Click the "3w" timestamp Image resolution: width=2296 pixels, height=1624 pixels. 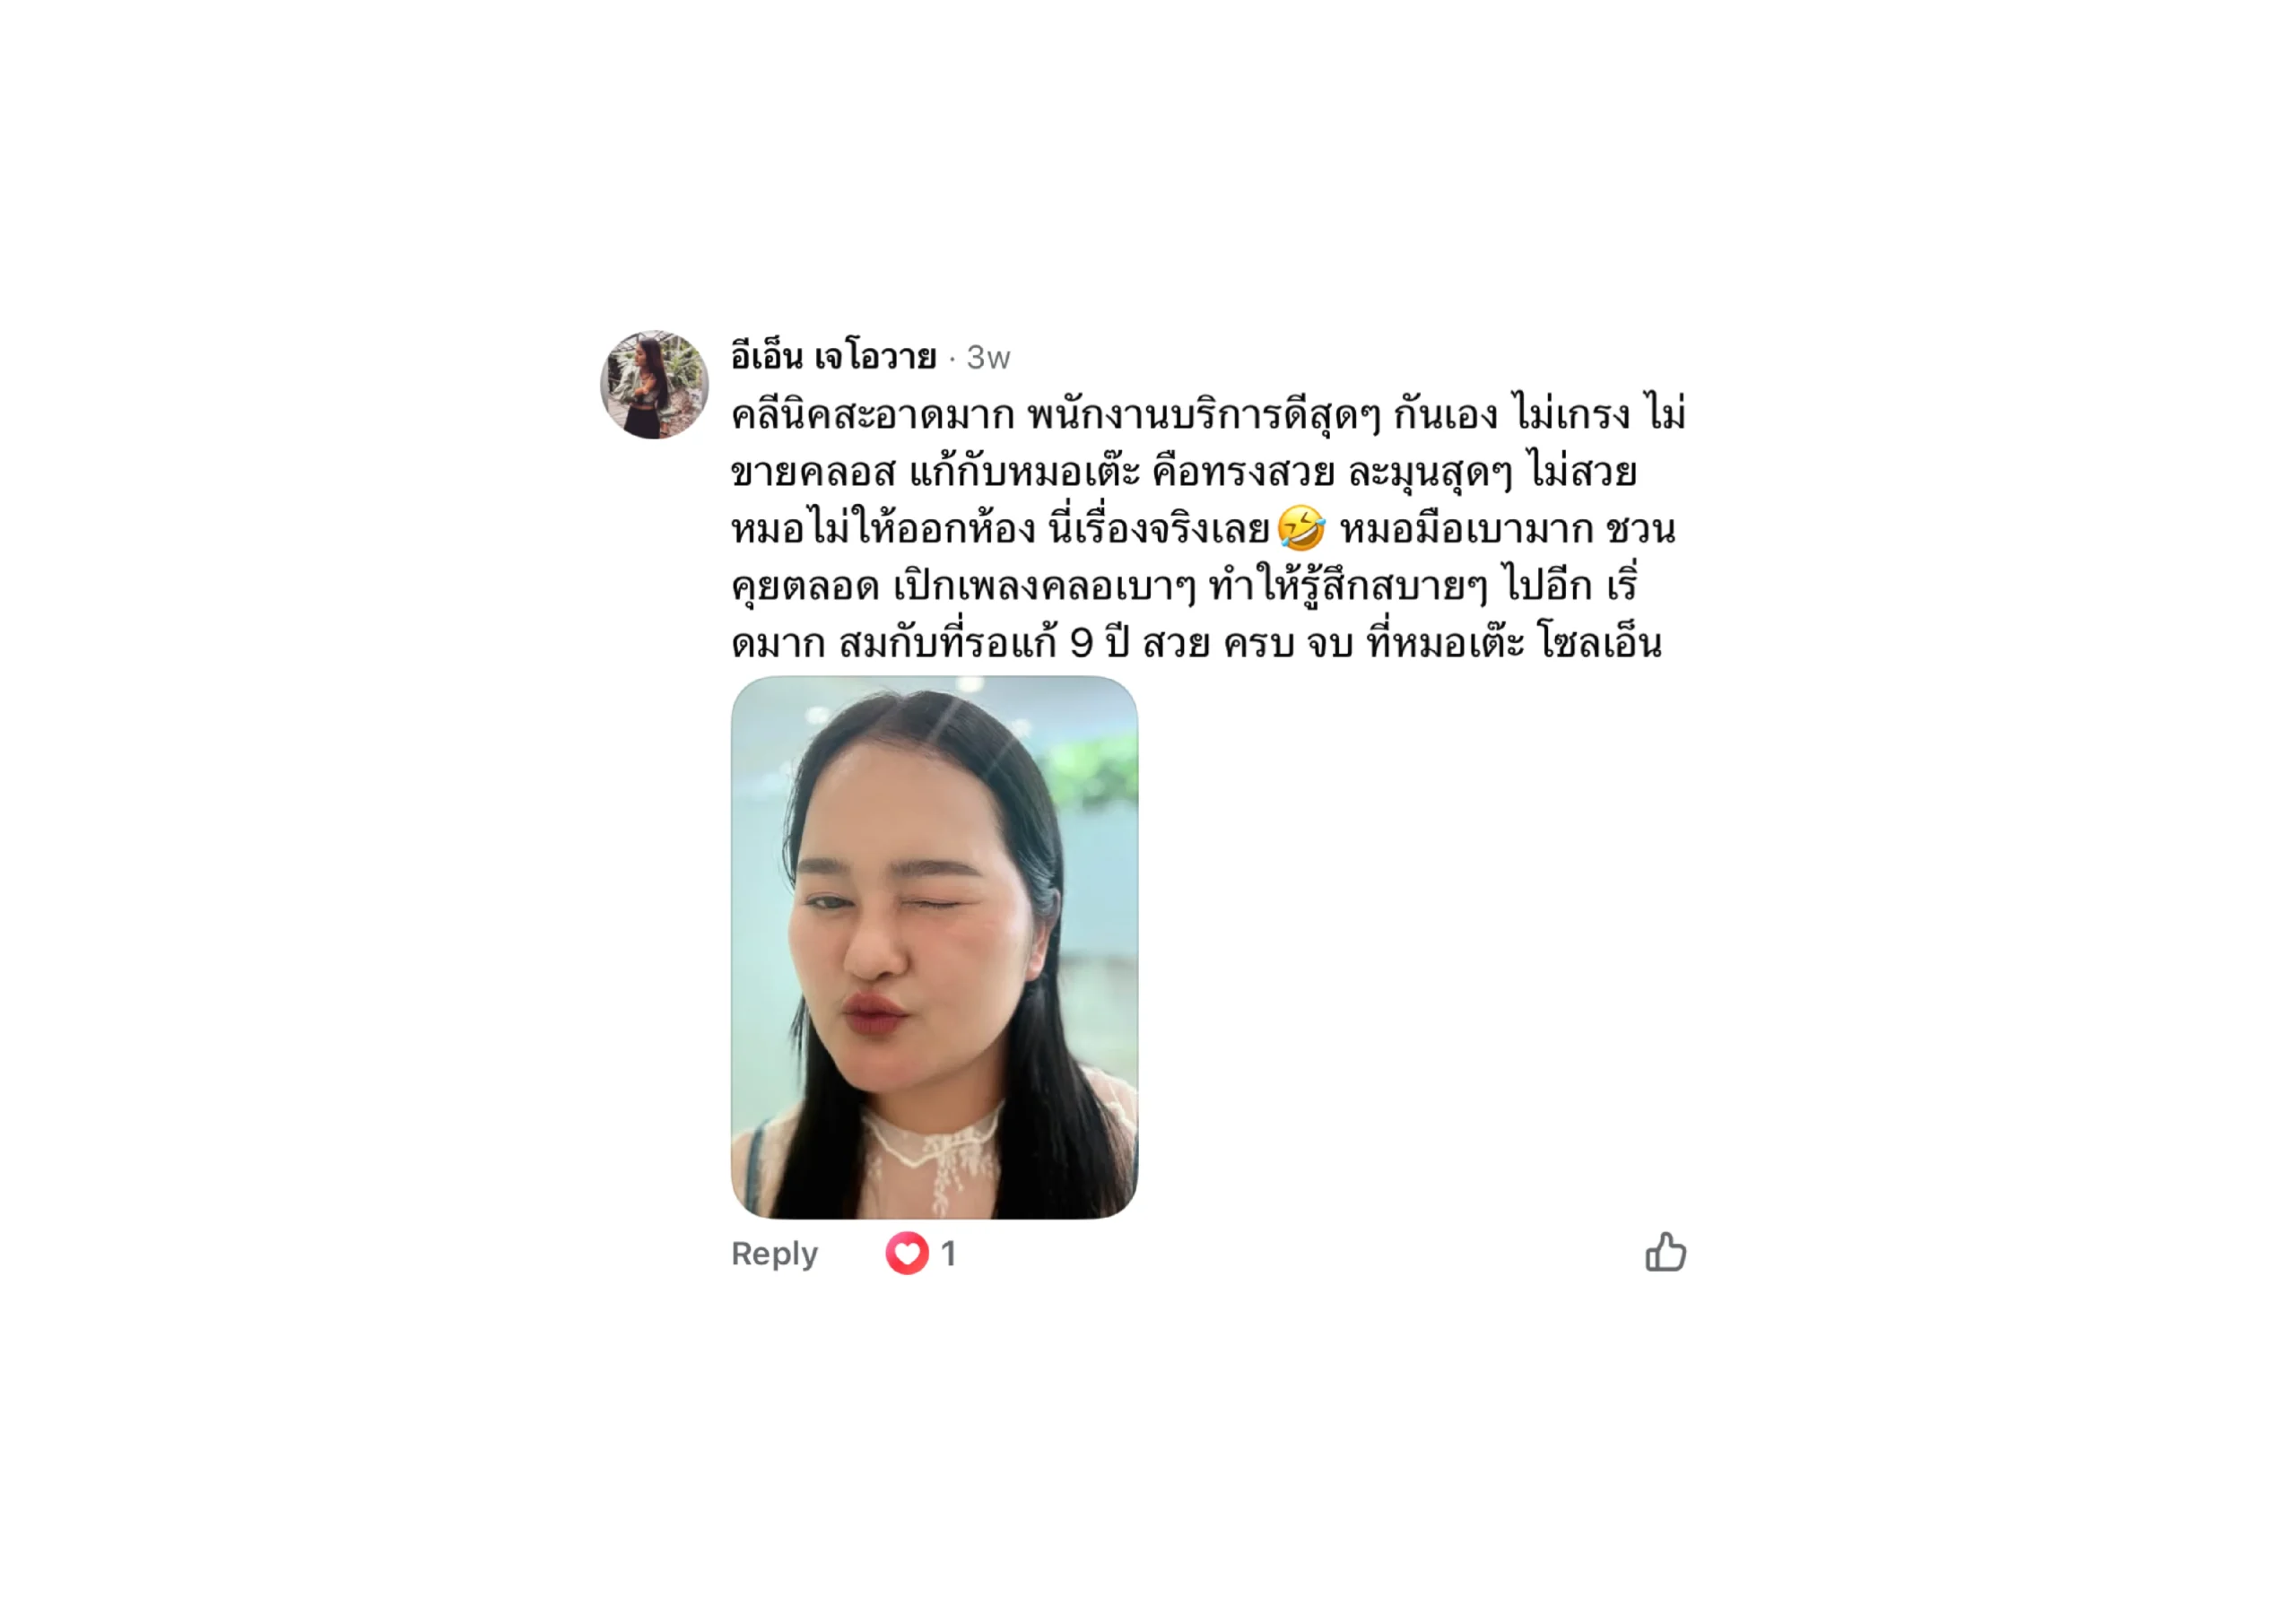pyautogui.click(x=988, y=357)
